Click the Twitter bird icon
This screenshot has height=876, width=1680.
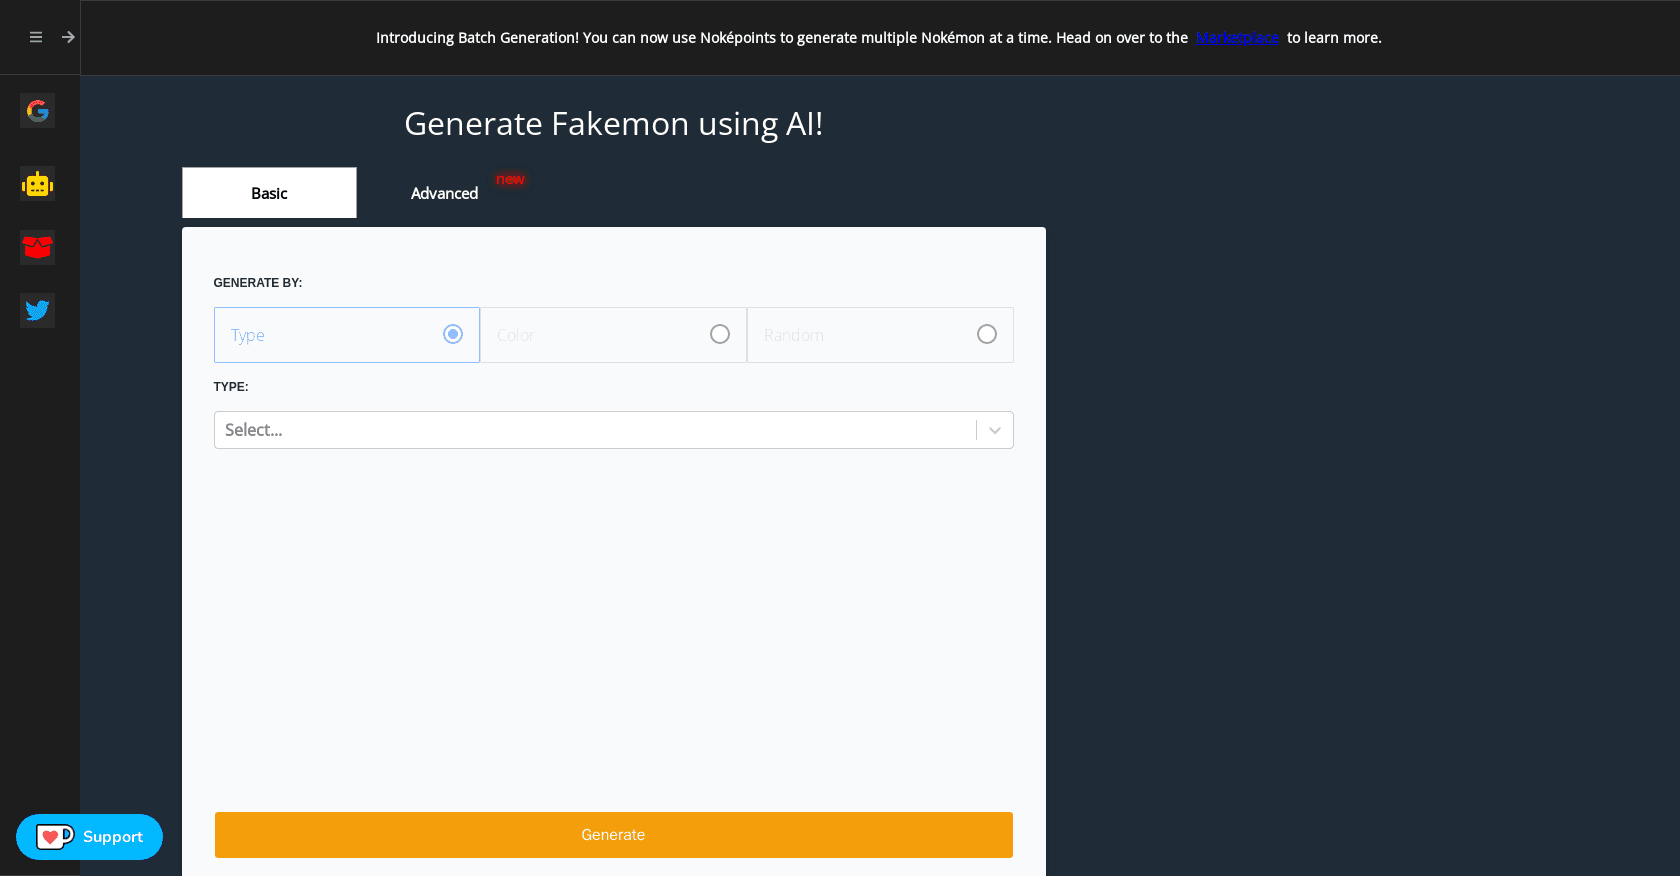[x=38, y=310]
